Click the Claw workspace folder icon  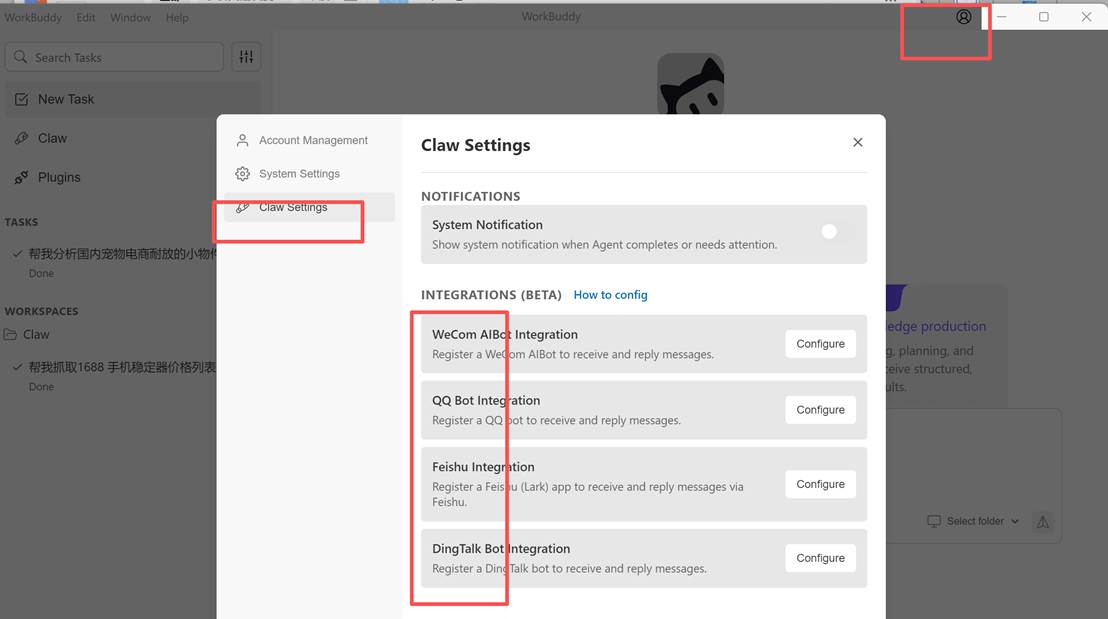coord(11,334)
